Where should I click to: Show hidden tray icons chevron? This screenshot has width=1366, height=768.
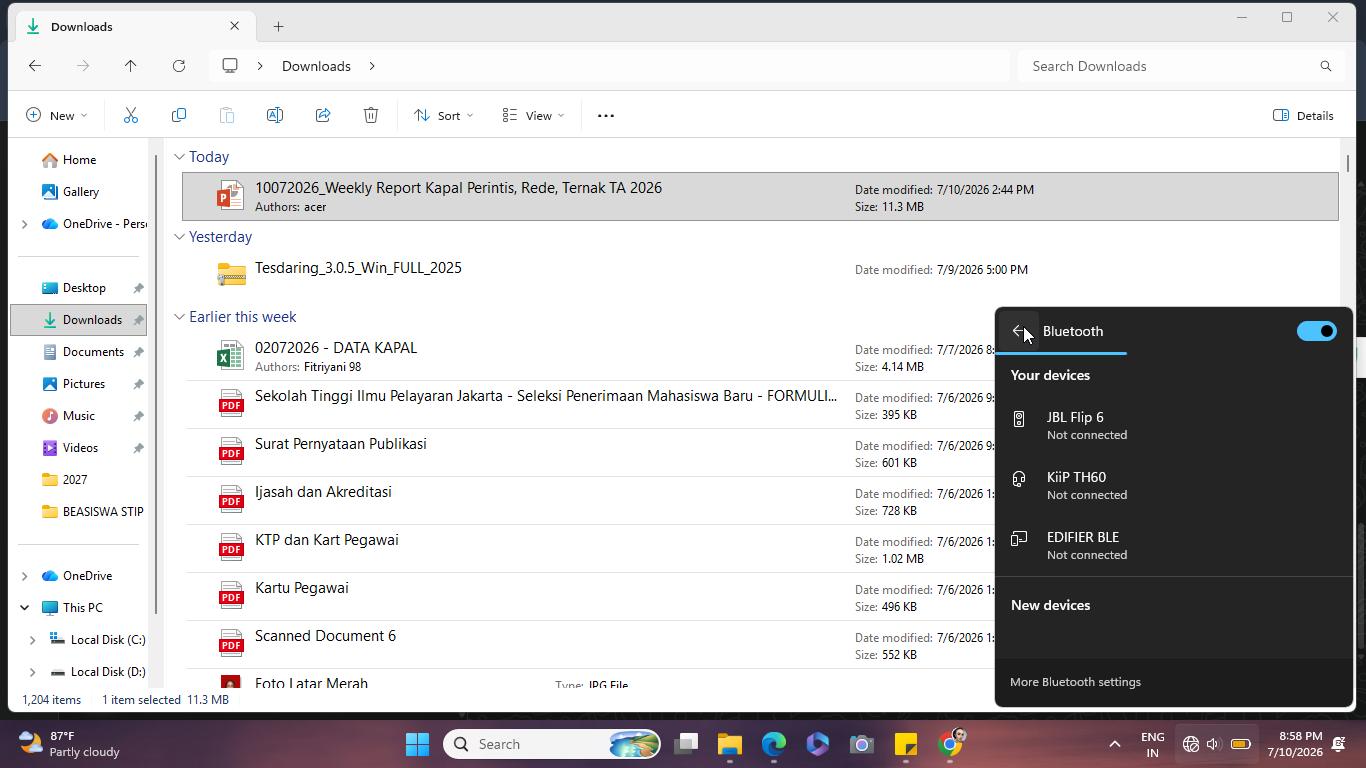click(x=1114, y=744)
